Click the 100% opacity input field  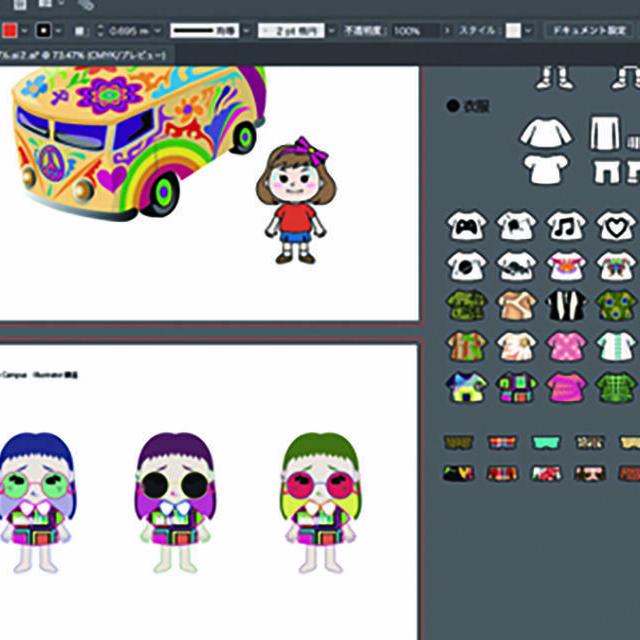(416, 31)
